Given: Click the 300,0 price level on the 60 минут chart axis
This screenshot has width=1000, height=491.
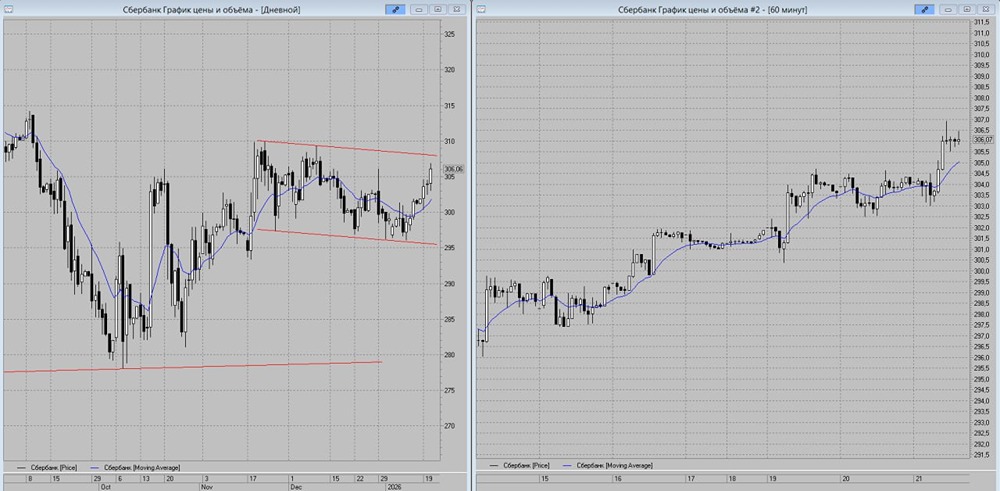Looking at the screenshot, I should point(982,270).
